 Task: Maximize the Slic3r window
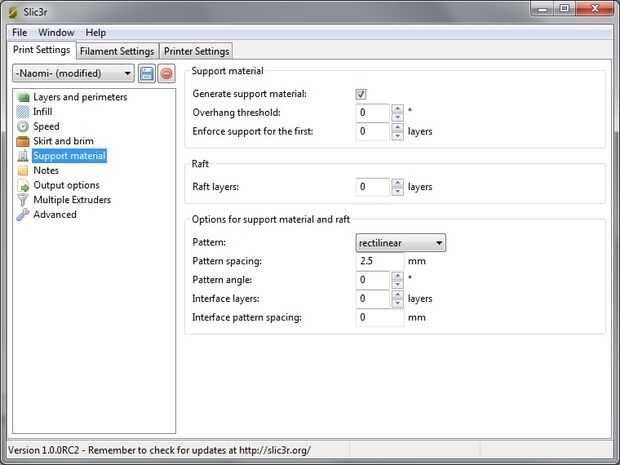point(565,9)
